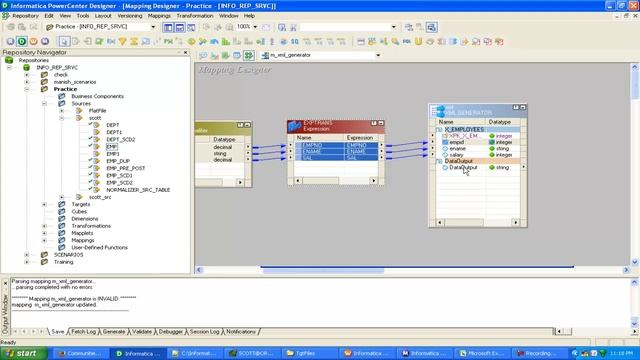Expand the Targets node
The height and width of the screenshot is (360, 640).
[44, 204]
